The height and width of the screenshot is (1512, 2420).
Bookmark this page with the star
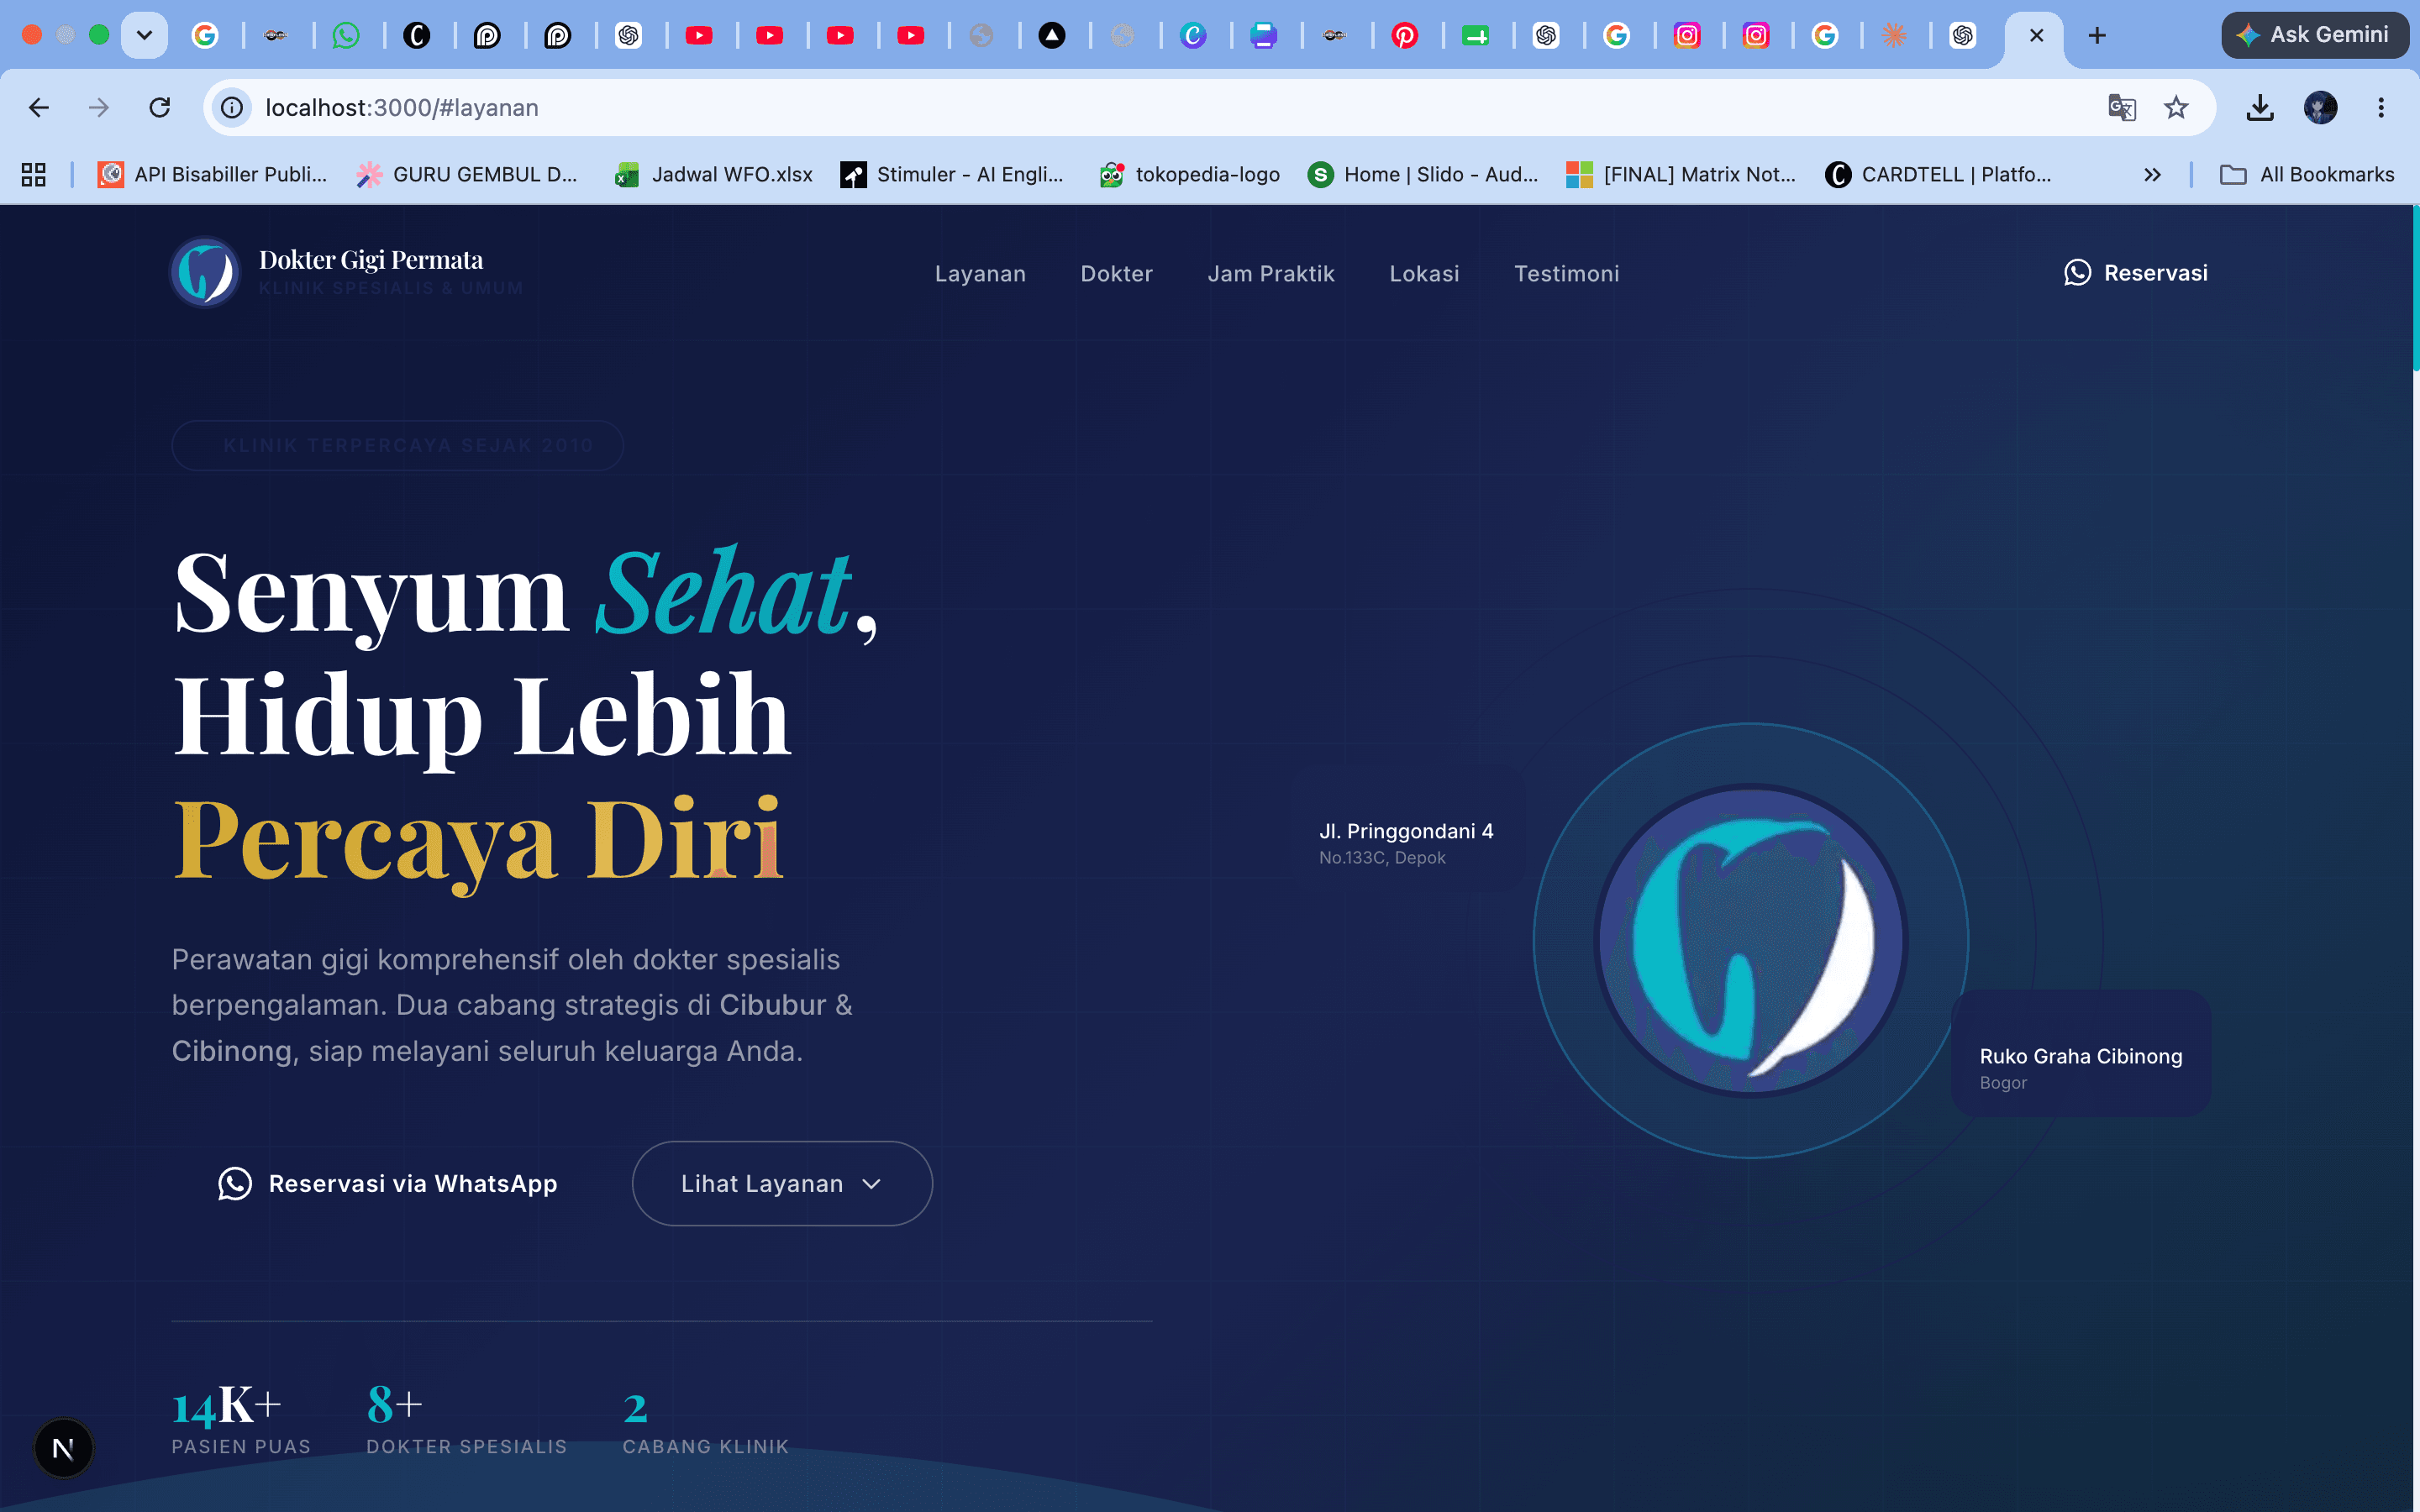(2176, 107)
